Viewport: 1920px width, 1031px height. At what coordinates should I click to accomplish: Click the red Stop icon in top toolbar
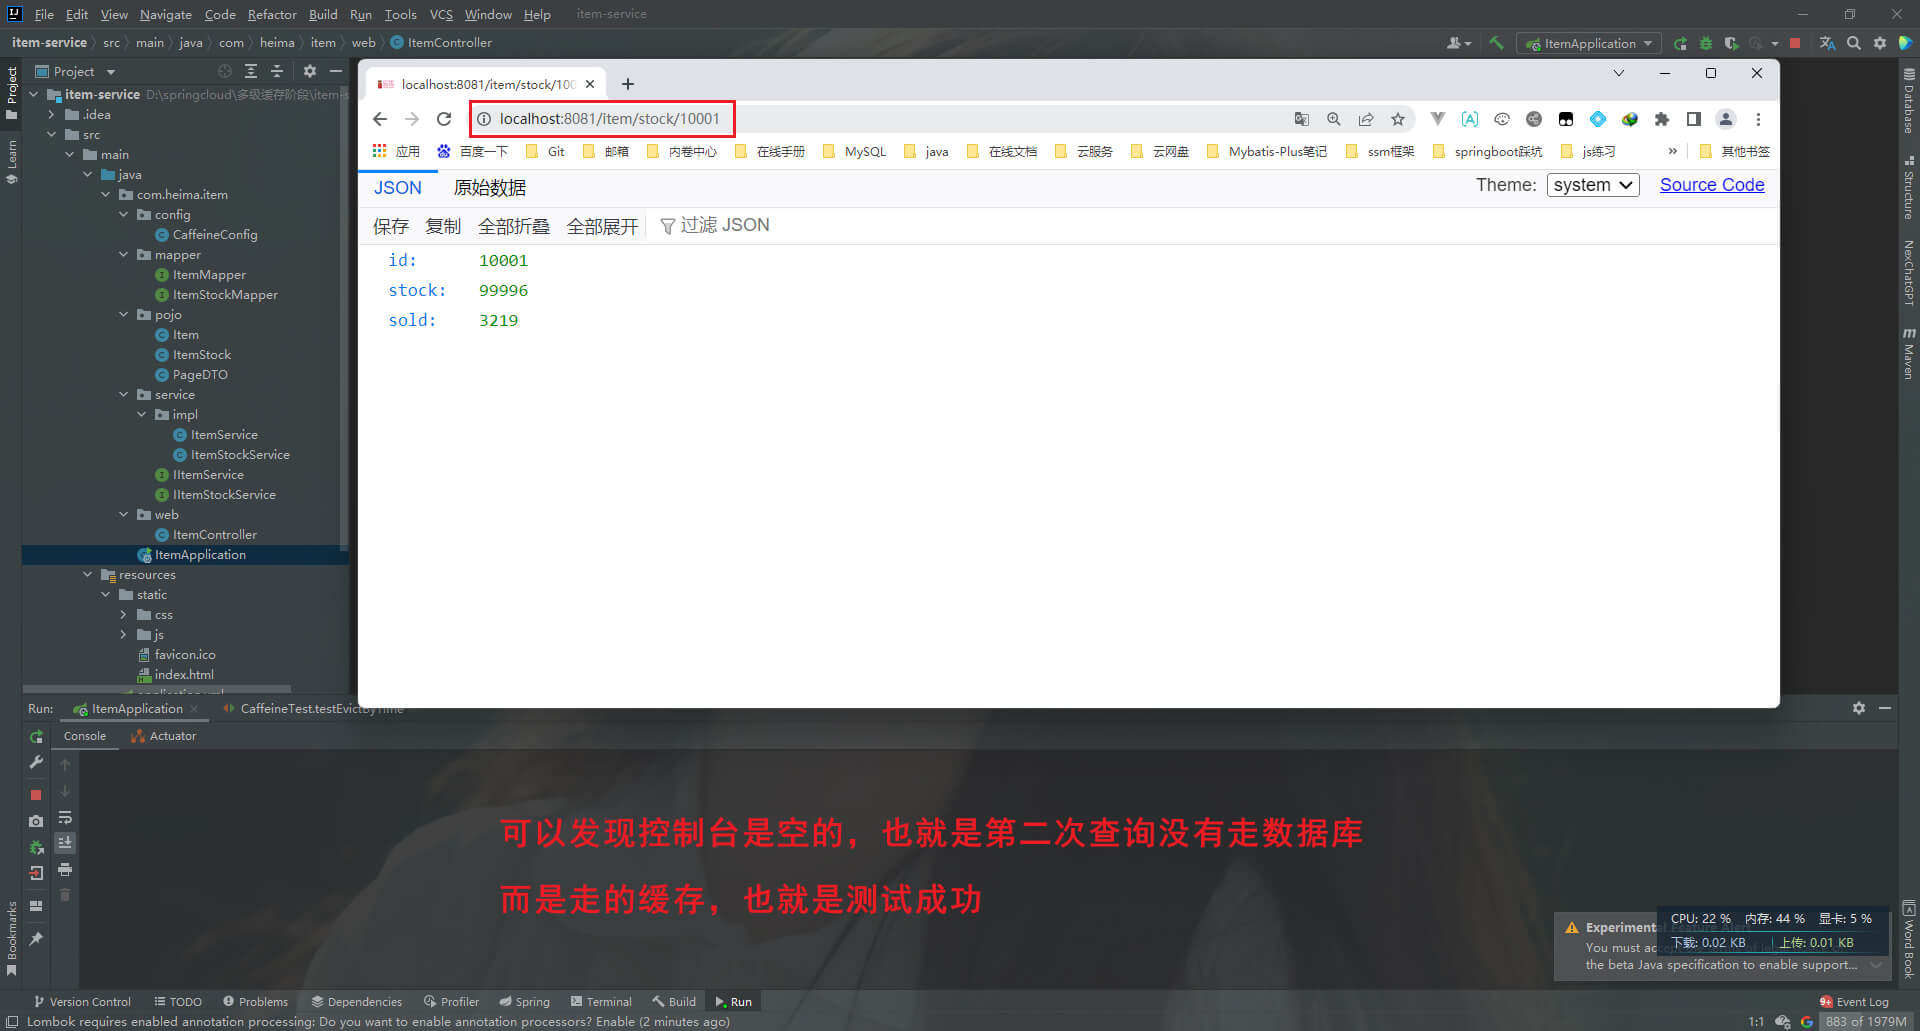pos(1795,43)
